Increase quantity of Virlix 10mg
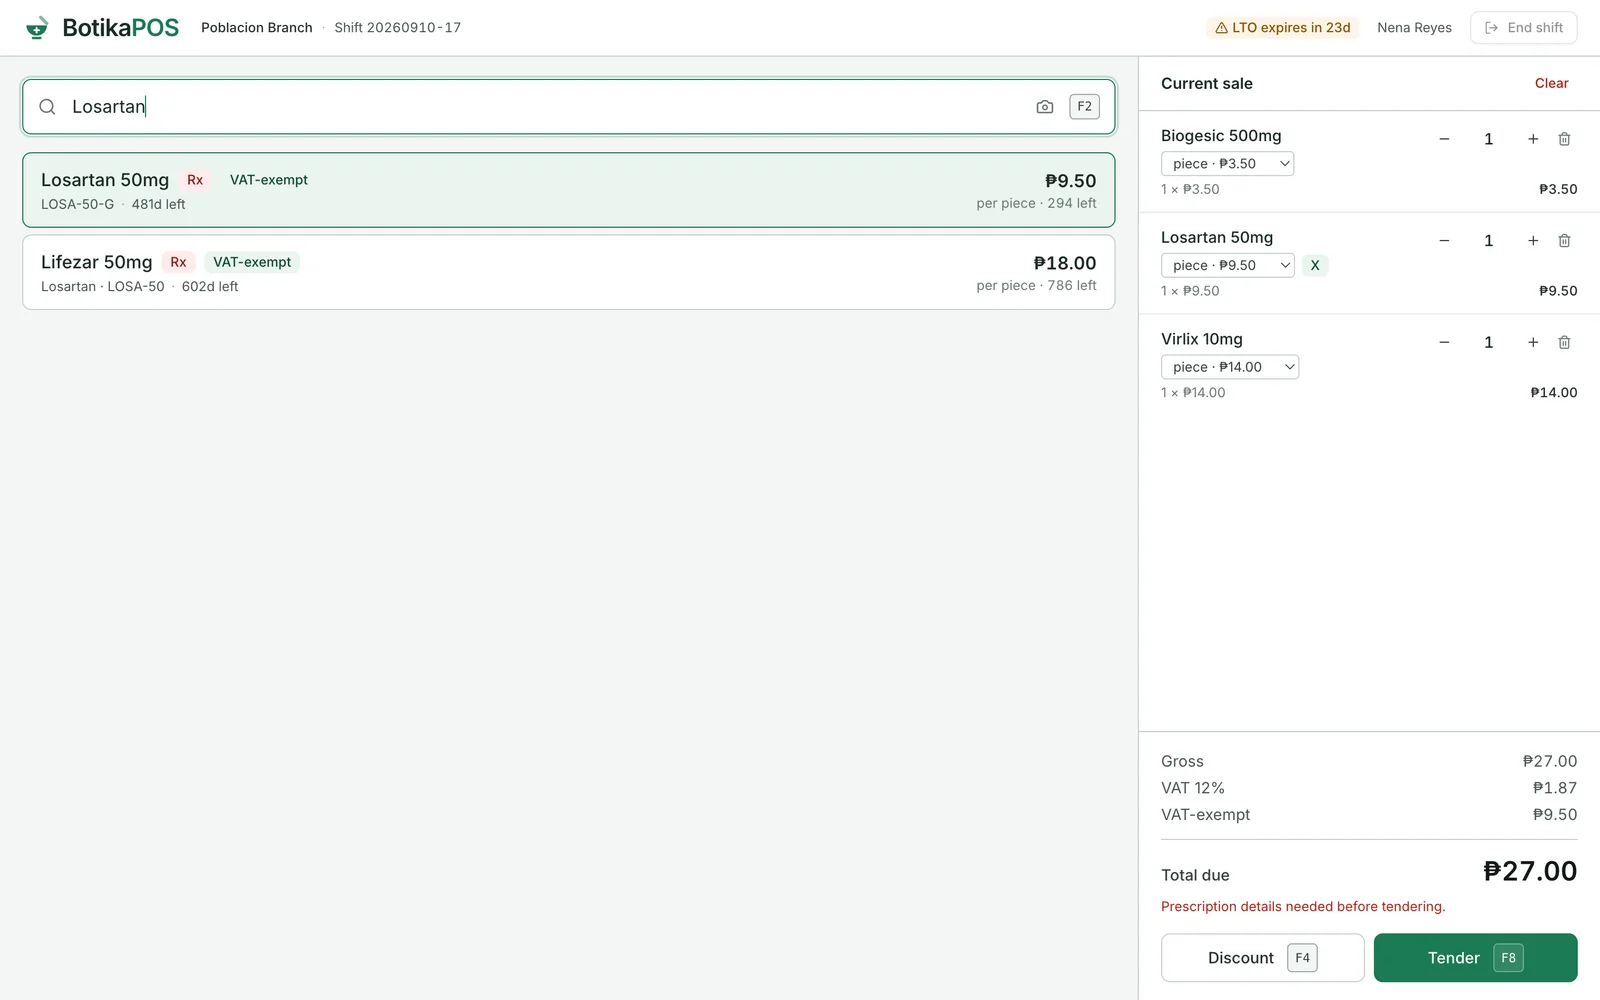 tap(1533, 343)
